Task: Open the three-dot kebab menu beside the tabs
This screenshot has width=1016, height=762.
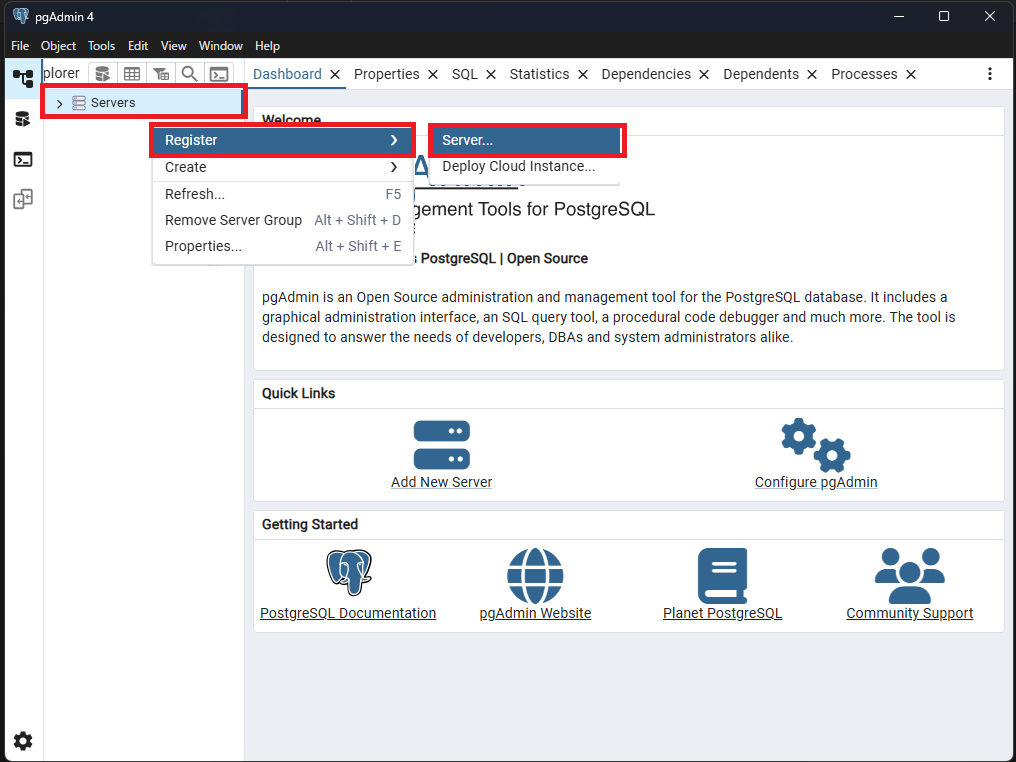Action: pyautogui.click(x=989, y=74)
